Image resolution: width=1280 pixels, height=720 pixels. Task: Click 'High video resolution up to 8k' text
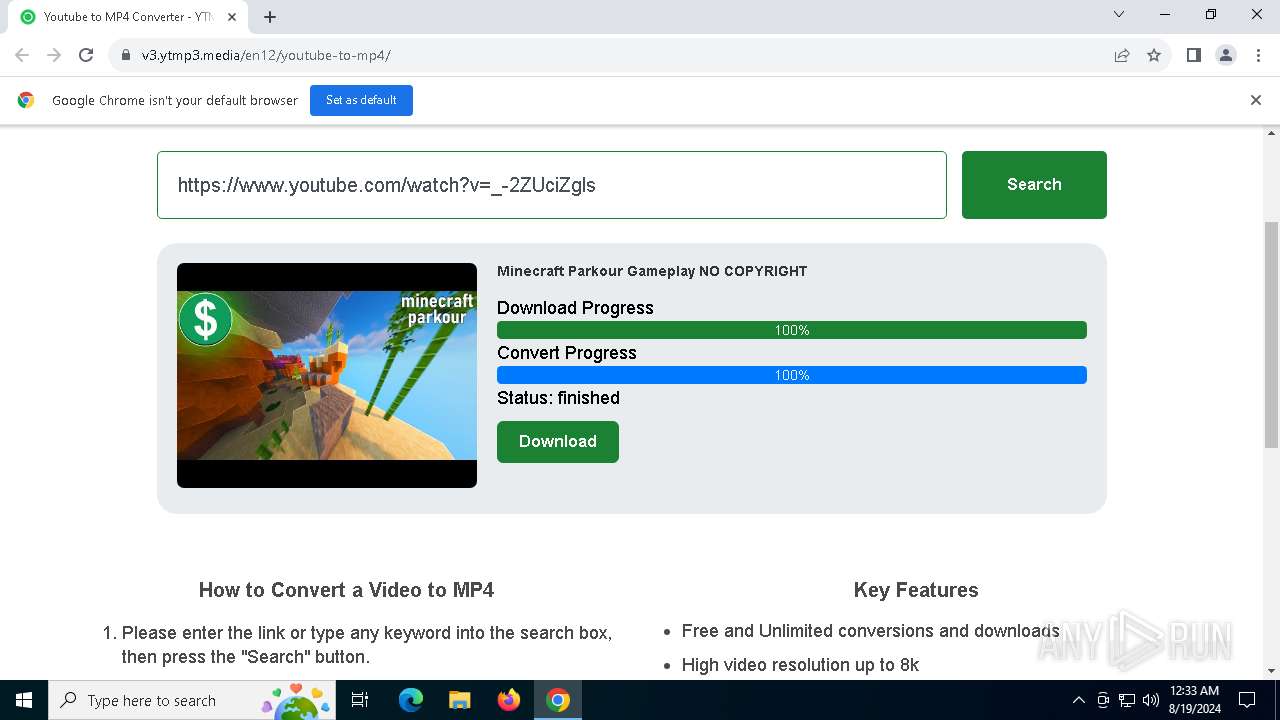tap(801, 665)
